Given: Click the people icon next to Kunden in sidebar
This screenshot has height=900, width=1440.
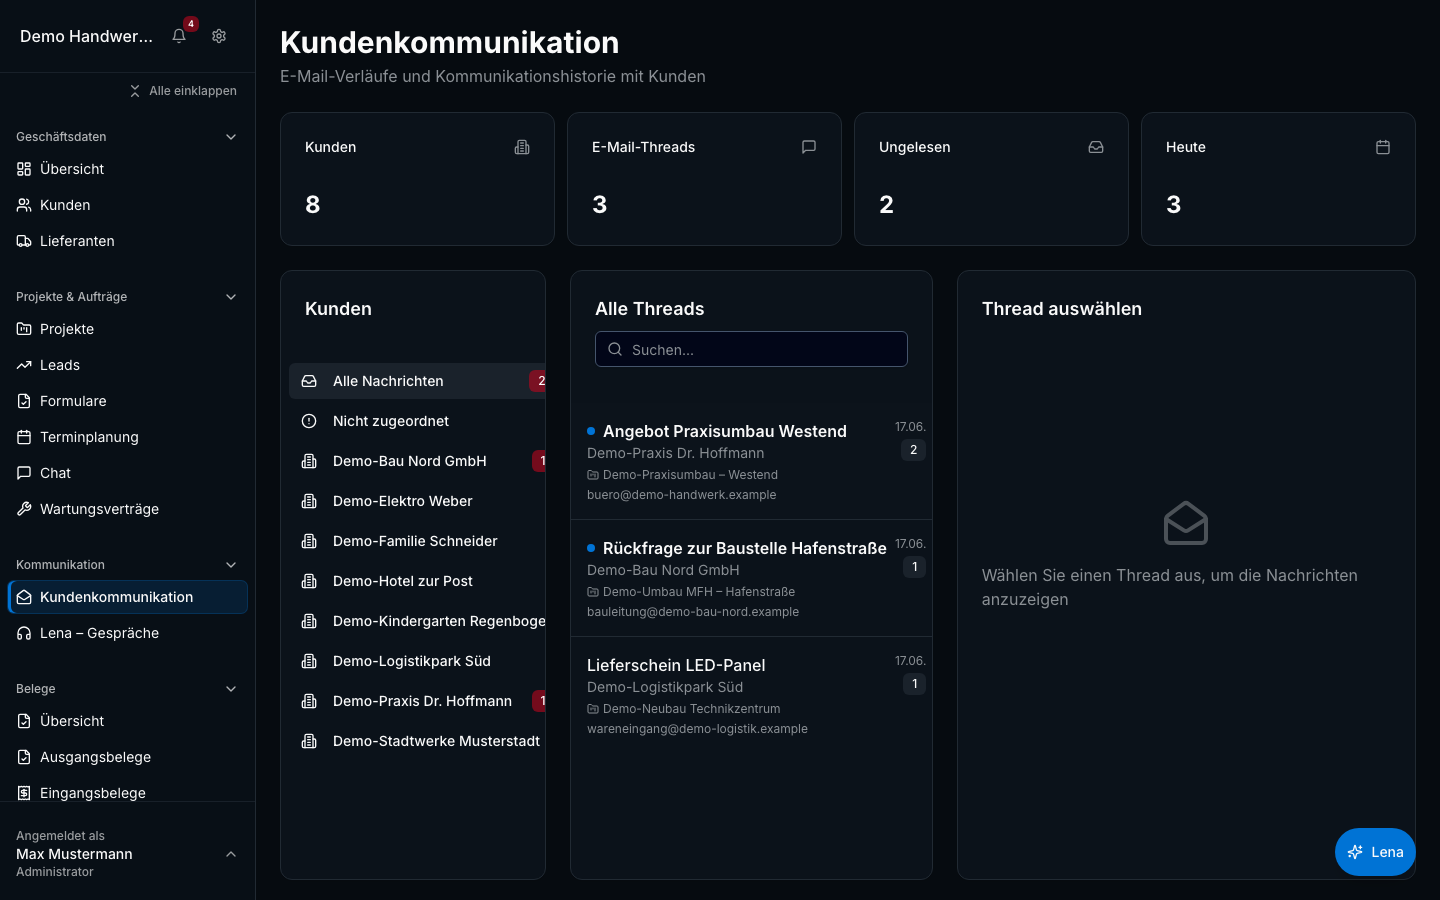Looking at the screenshot, I should click(24, 205).
